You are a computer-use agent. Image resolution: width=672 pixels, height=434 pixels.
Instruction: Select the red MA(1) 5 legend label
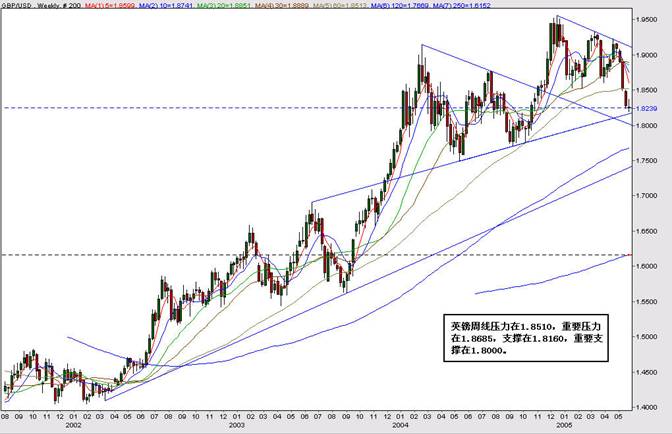pyautogui.click(x=111, y=6)
